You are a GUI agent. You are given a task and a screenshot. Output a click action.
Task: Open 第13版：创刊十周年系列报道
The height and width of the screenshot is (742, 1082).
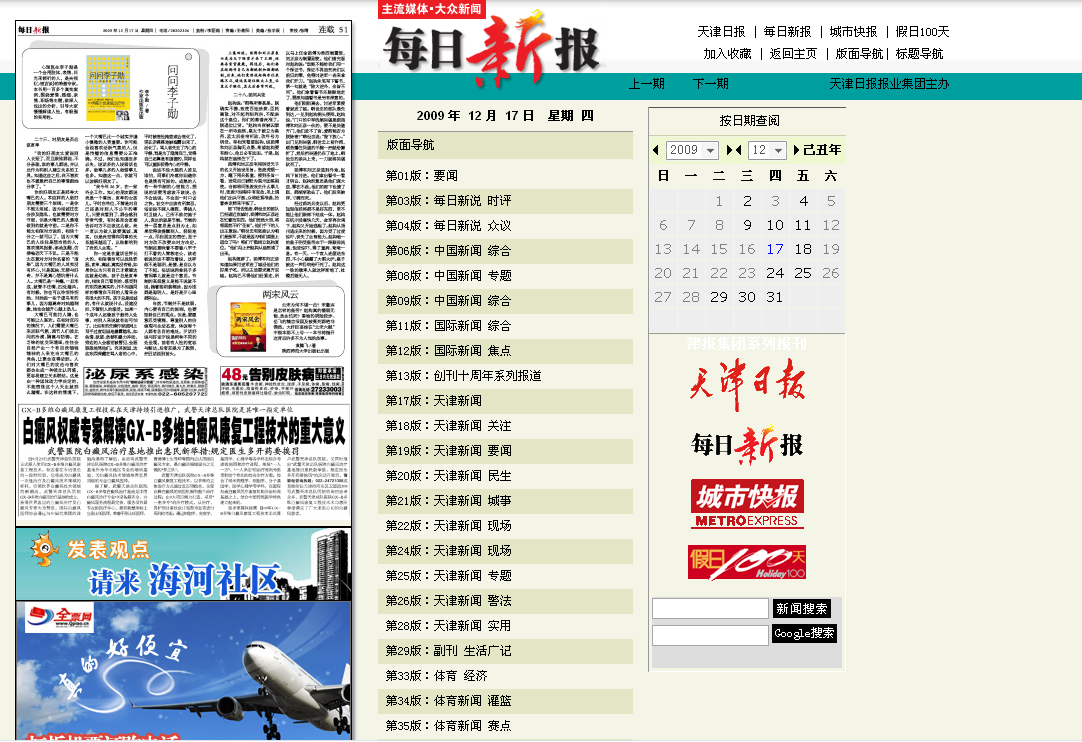(x=463, y=376)
